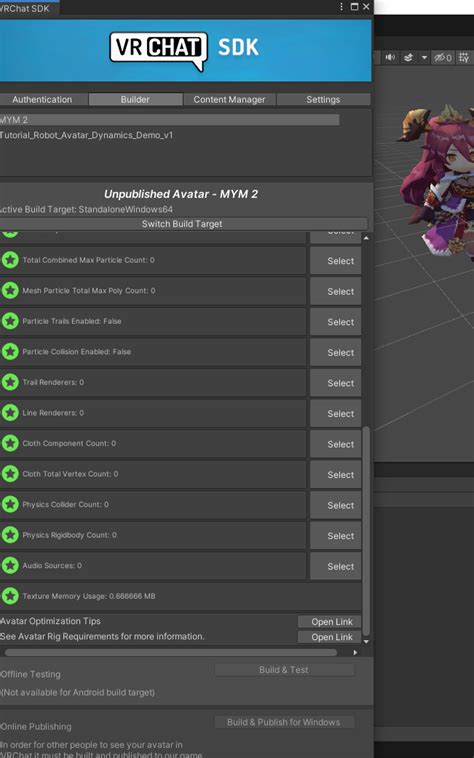The height and width of the screenshot is (758, 474).
Task: Click green star beside Physics Rigidbody Count
Action: pos(10,535)
